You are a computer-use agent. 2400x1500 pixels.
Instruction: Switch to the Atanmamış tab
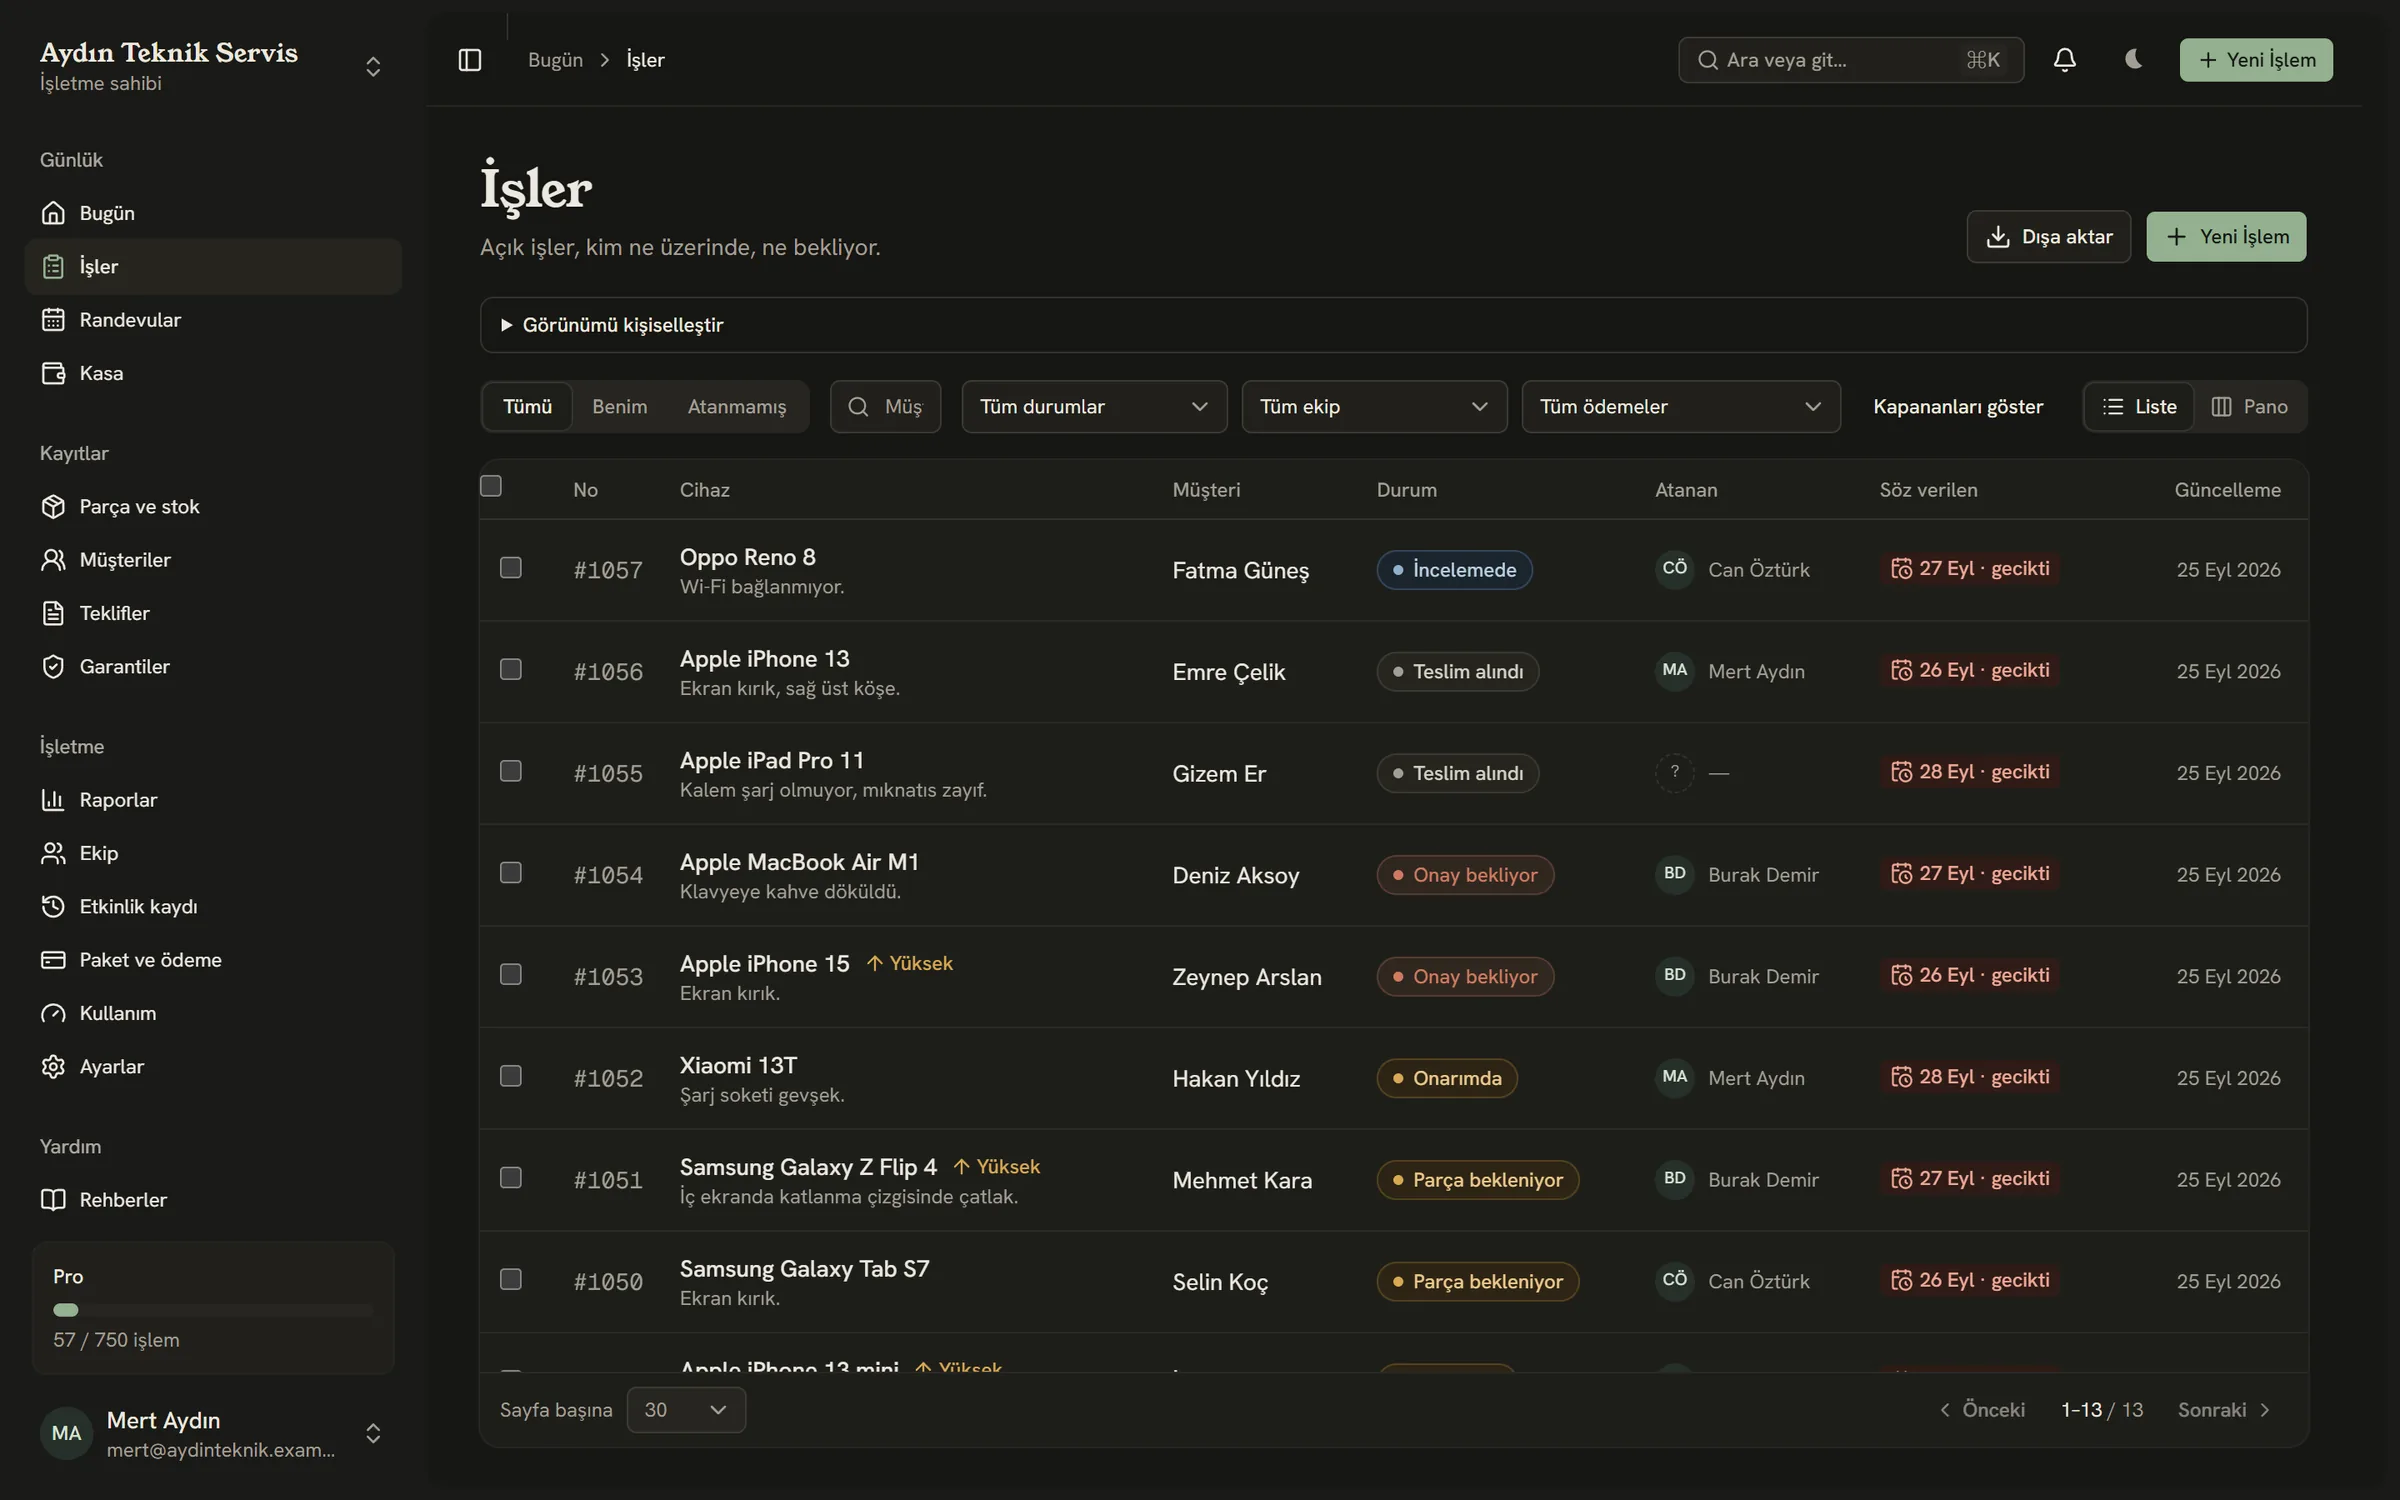737,407
